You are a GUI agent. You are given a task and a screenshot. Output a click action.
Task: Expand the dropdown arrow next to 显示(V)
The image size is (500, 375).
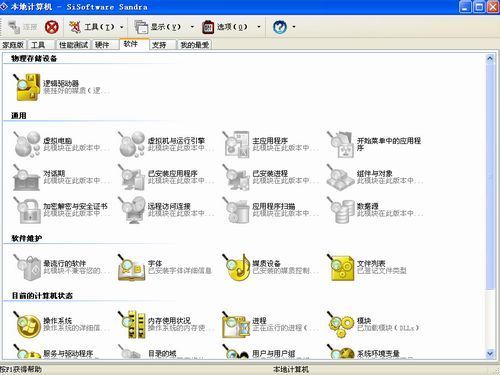pyautogui.click(x=192, y=27)
